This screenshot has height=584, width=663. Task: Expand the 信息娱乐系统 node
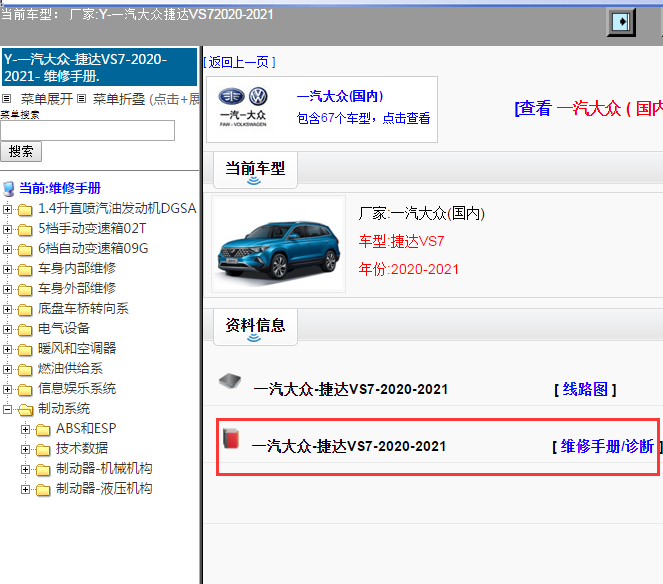coord(7,389)
